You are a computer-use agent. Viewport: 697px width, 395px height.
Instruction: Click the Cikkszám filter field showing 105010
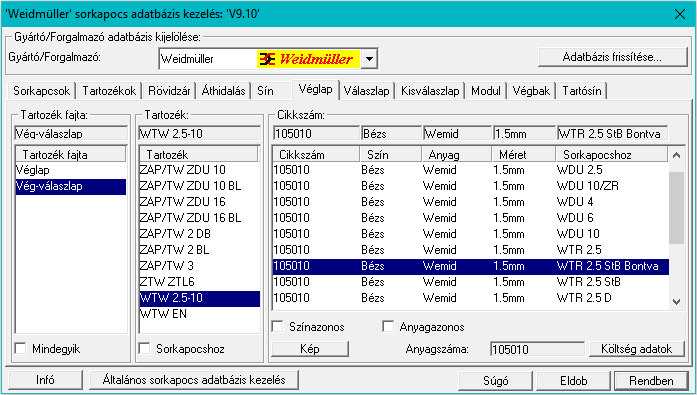316,133
